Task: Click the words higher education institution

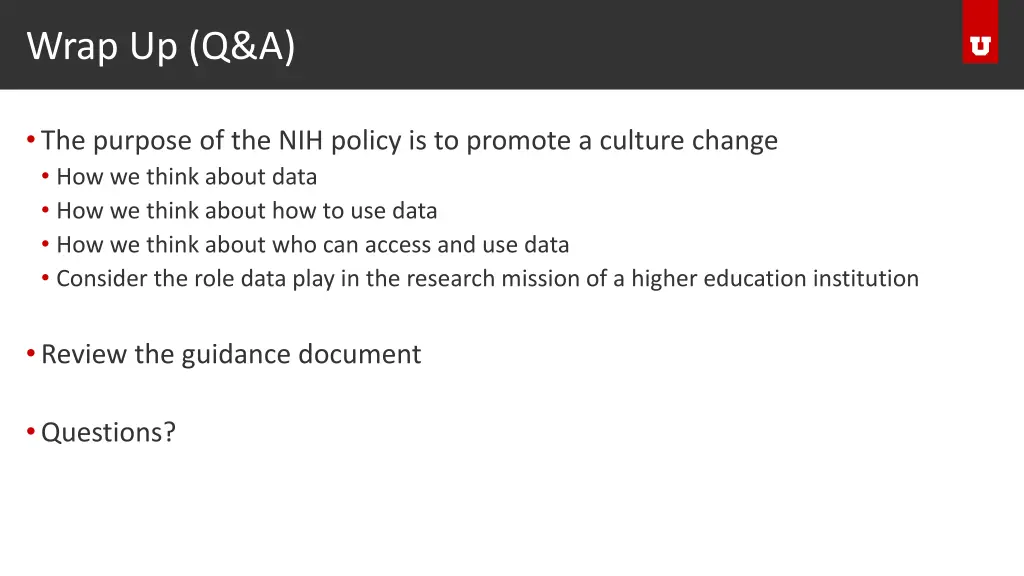Action: pos(775,278)
